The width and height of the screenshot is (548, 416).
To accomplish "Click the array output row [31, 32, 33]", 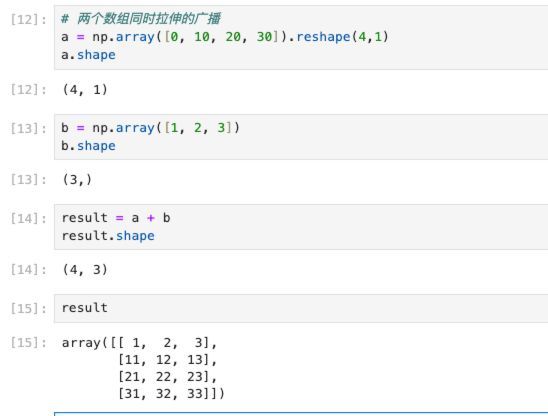I will [172, 394].
